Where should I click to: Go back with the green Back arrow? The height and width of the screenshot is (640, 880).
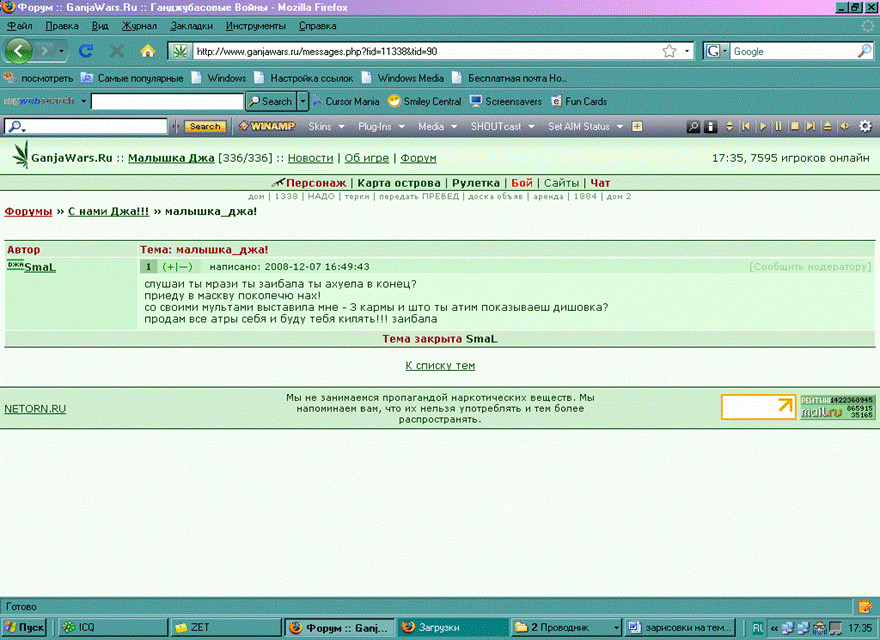[18, 51]
